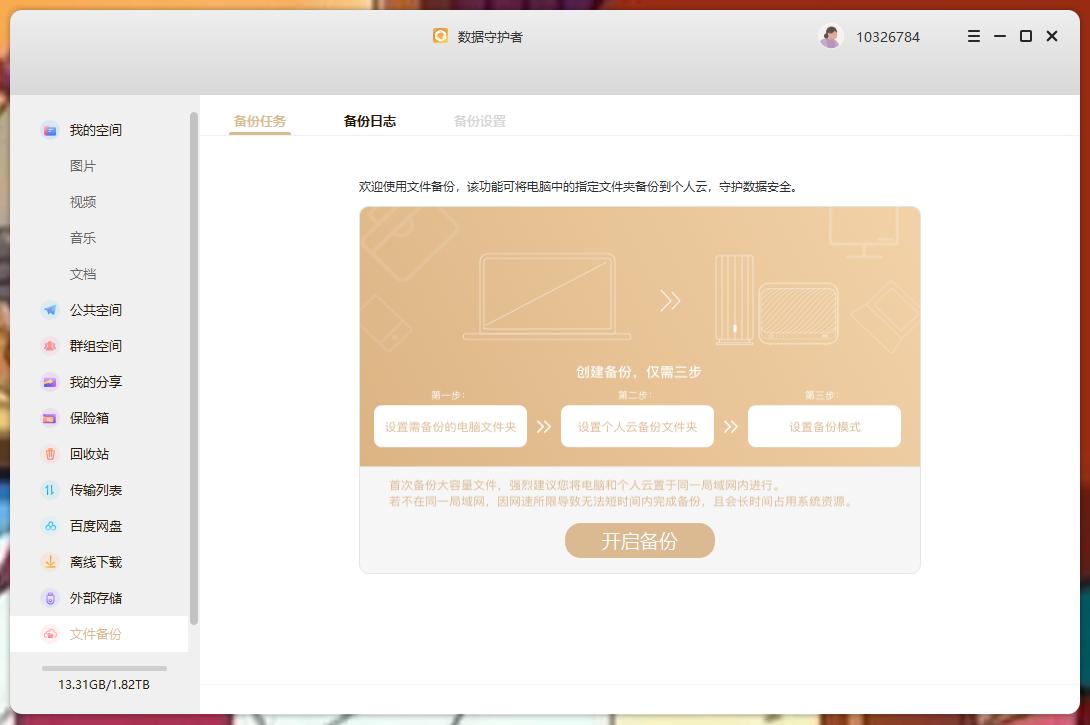Screen dimensions: 1090x725
Task: Click the 数据守护者 app logo icon
Action: click(442, 36)
